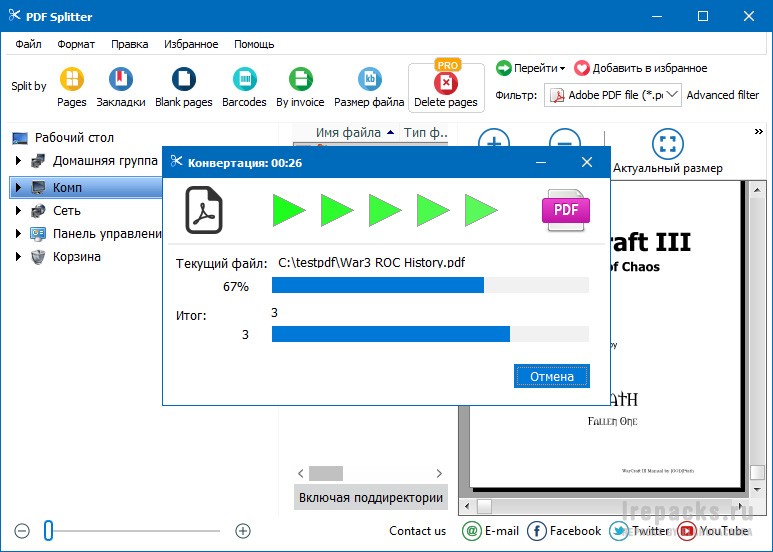The width and height of the screenshot is (773, 552).
Task: Expand the Сеть tree node
Action: tap(18, 210)
